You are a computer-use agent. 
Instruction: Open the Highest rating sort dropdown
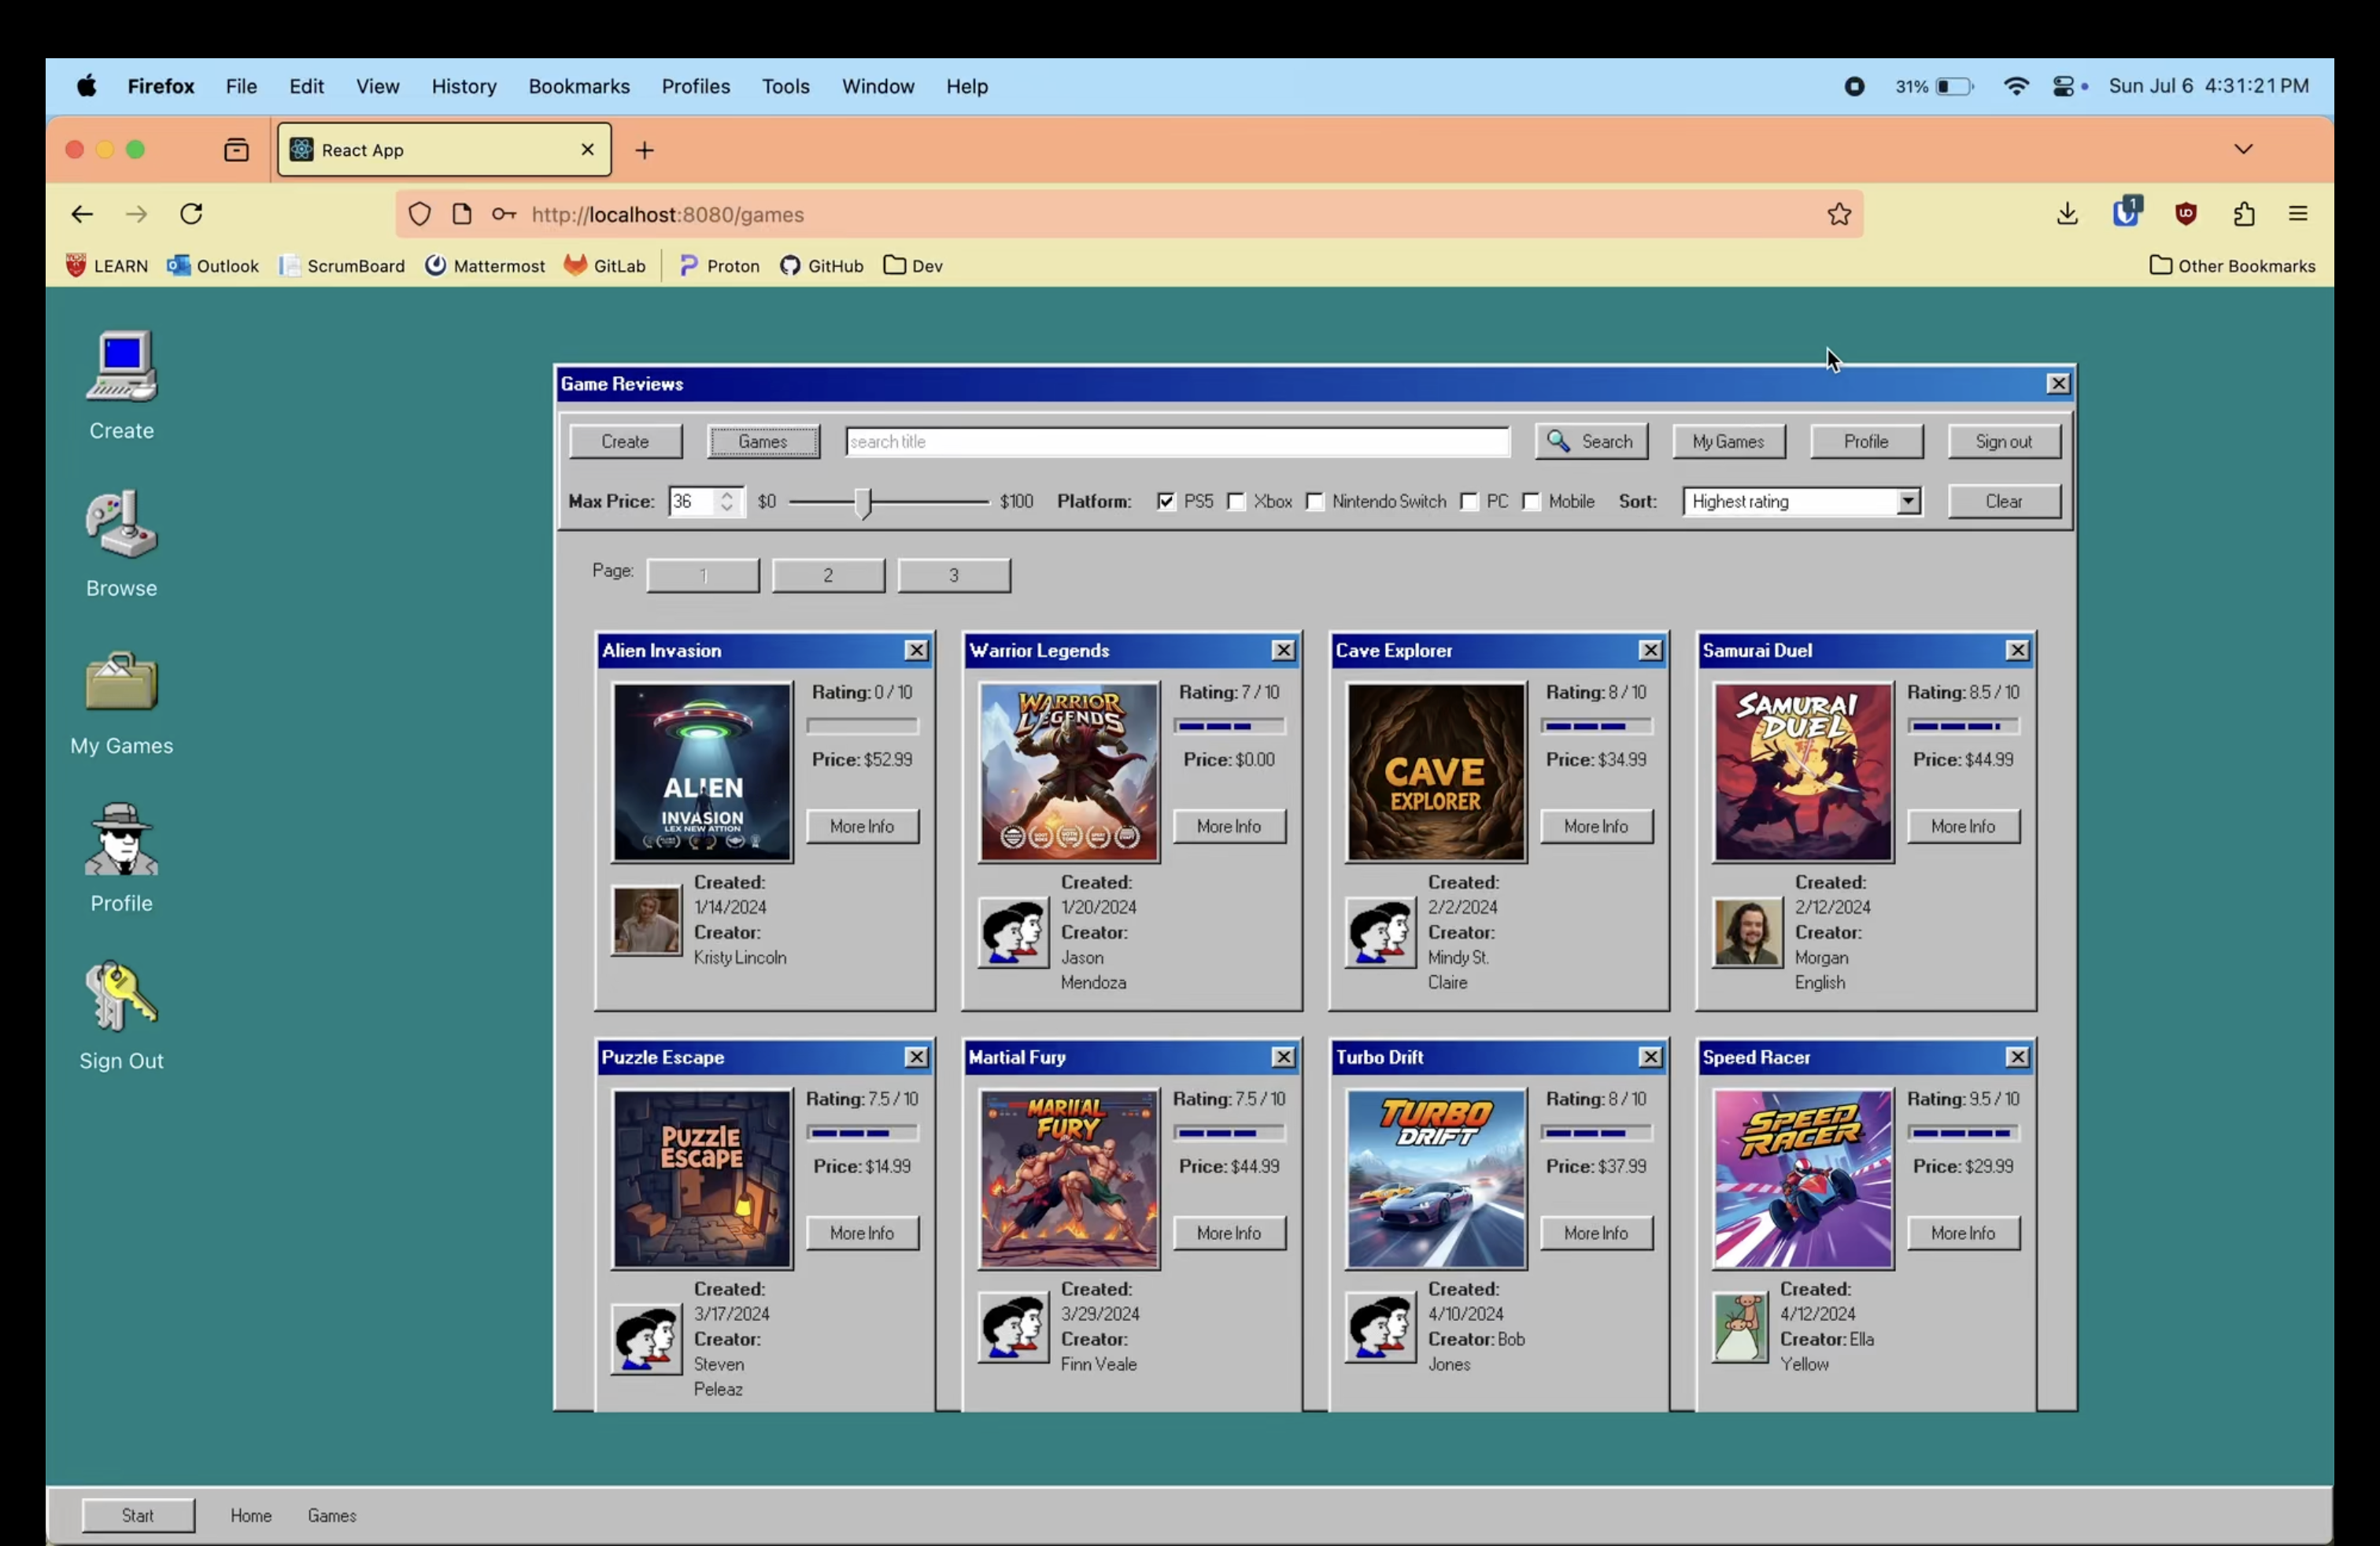coord(1802,501)
